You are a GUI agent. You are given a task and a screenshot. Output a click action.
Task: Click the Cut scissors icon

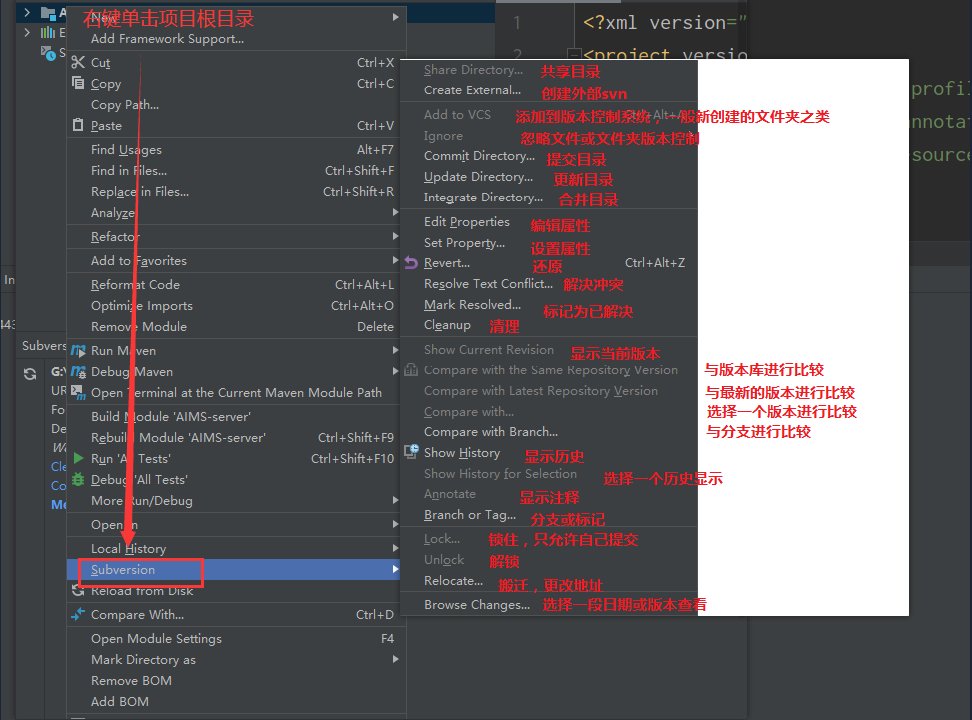[x=77, y=62]
